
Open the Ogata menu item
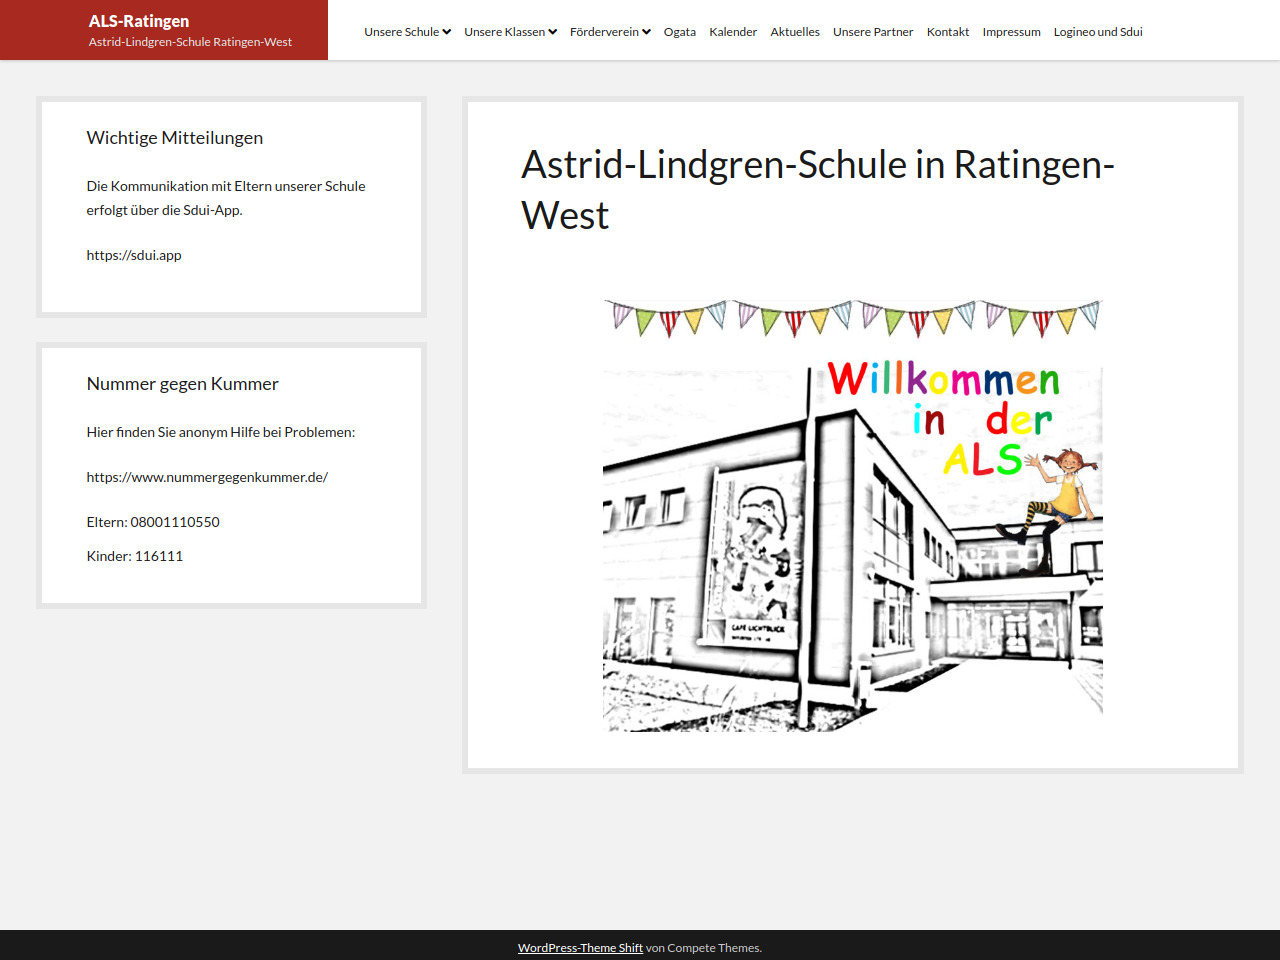[x=679, y=32]
